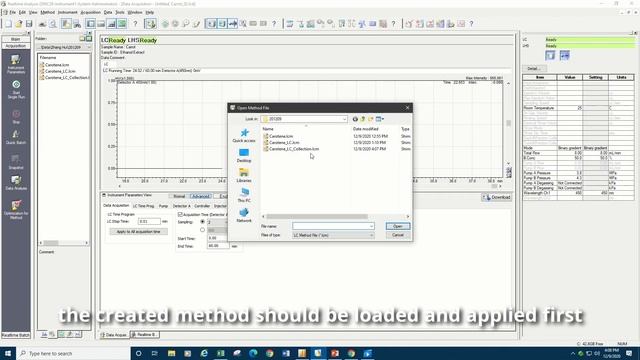The height and width of the screenshot is (360, 640).
Task: Open Instrument Parameters in the left sidebar
Action: coord(16,64)
